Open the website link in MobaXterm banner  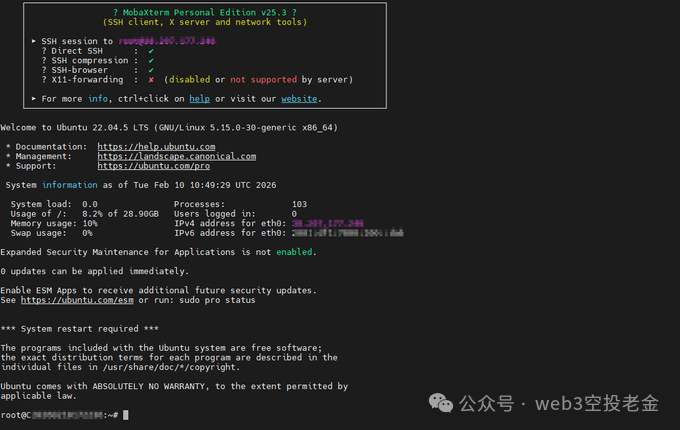pyautogui.click(x=299, y=99)
